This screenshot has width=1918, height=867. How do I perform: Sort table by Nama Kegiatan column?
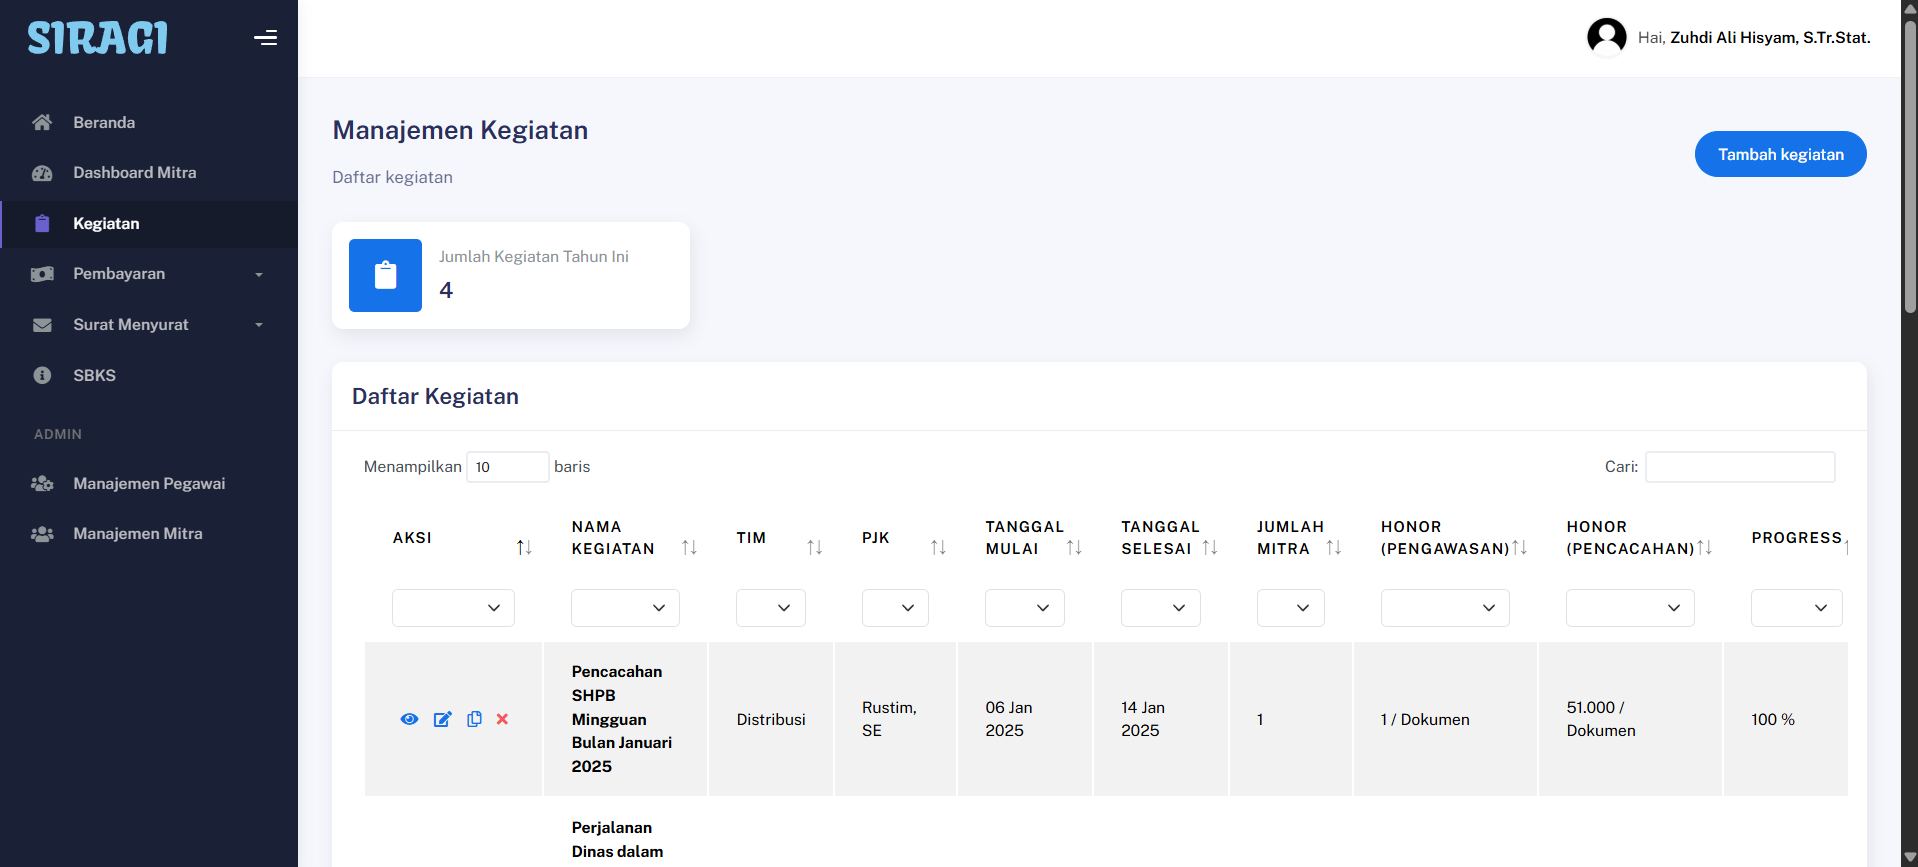coord(689,547)
